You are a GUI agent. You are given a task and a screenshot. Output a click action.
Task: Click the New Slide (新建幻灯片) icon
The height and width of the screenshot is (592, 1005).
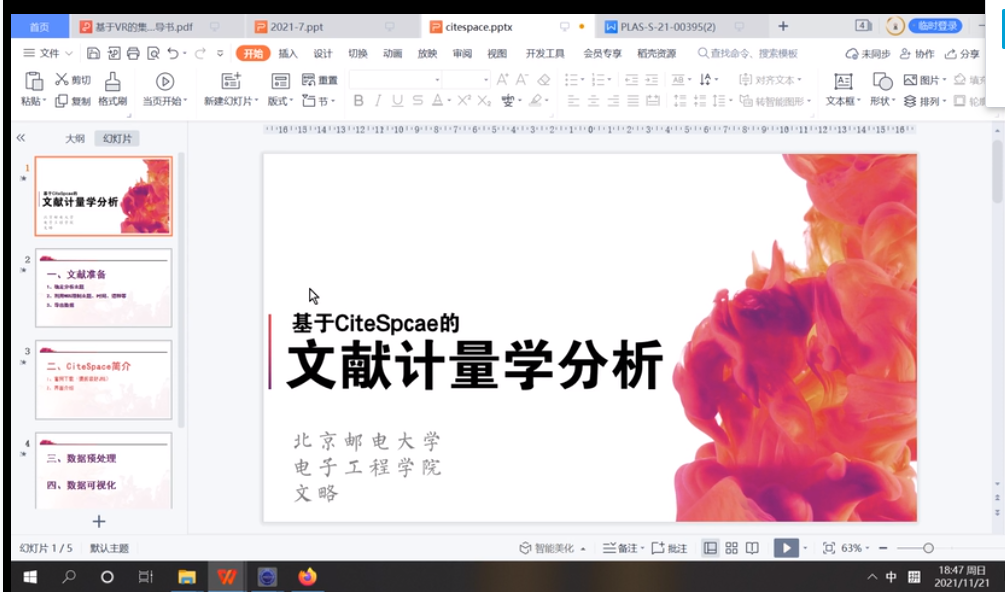click(231, 81)
